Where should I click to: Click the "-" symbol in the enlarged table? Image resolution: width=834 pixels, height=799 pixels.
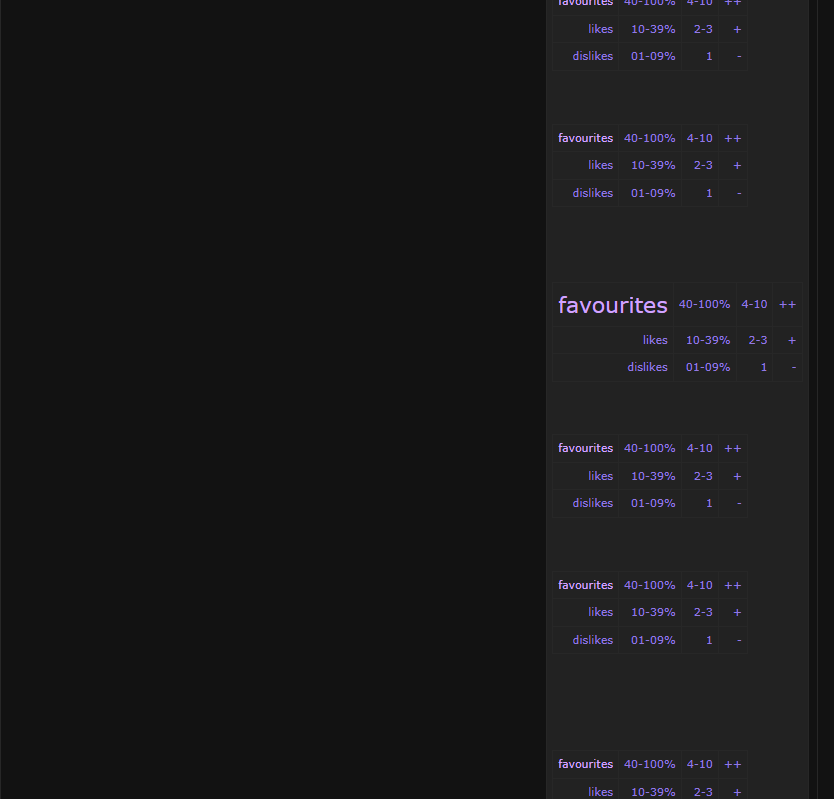click(794, 367)
